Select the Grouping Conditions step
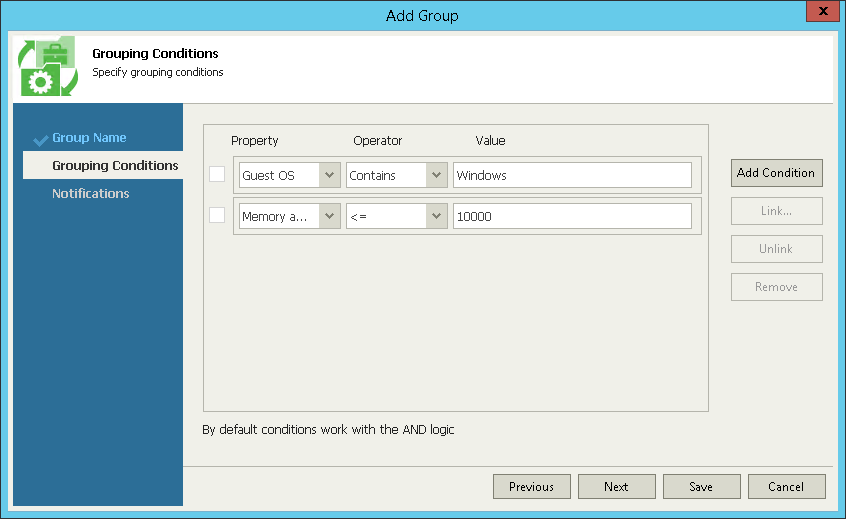Image resolution: width=846 pixels, height=519 pixels. tap(115, 166)
